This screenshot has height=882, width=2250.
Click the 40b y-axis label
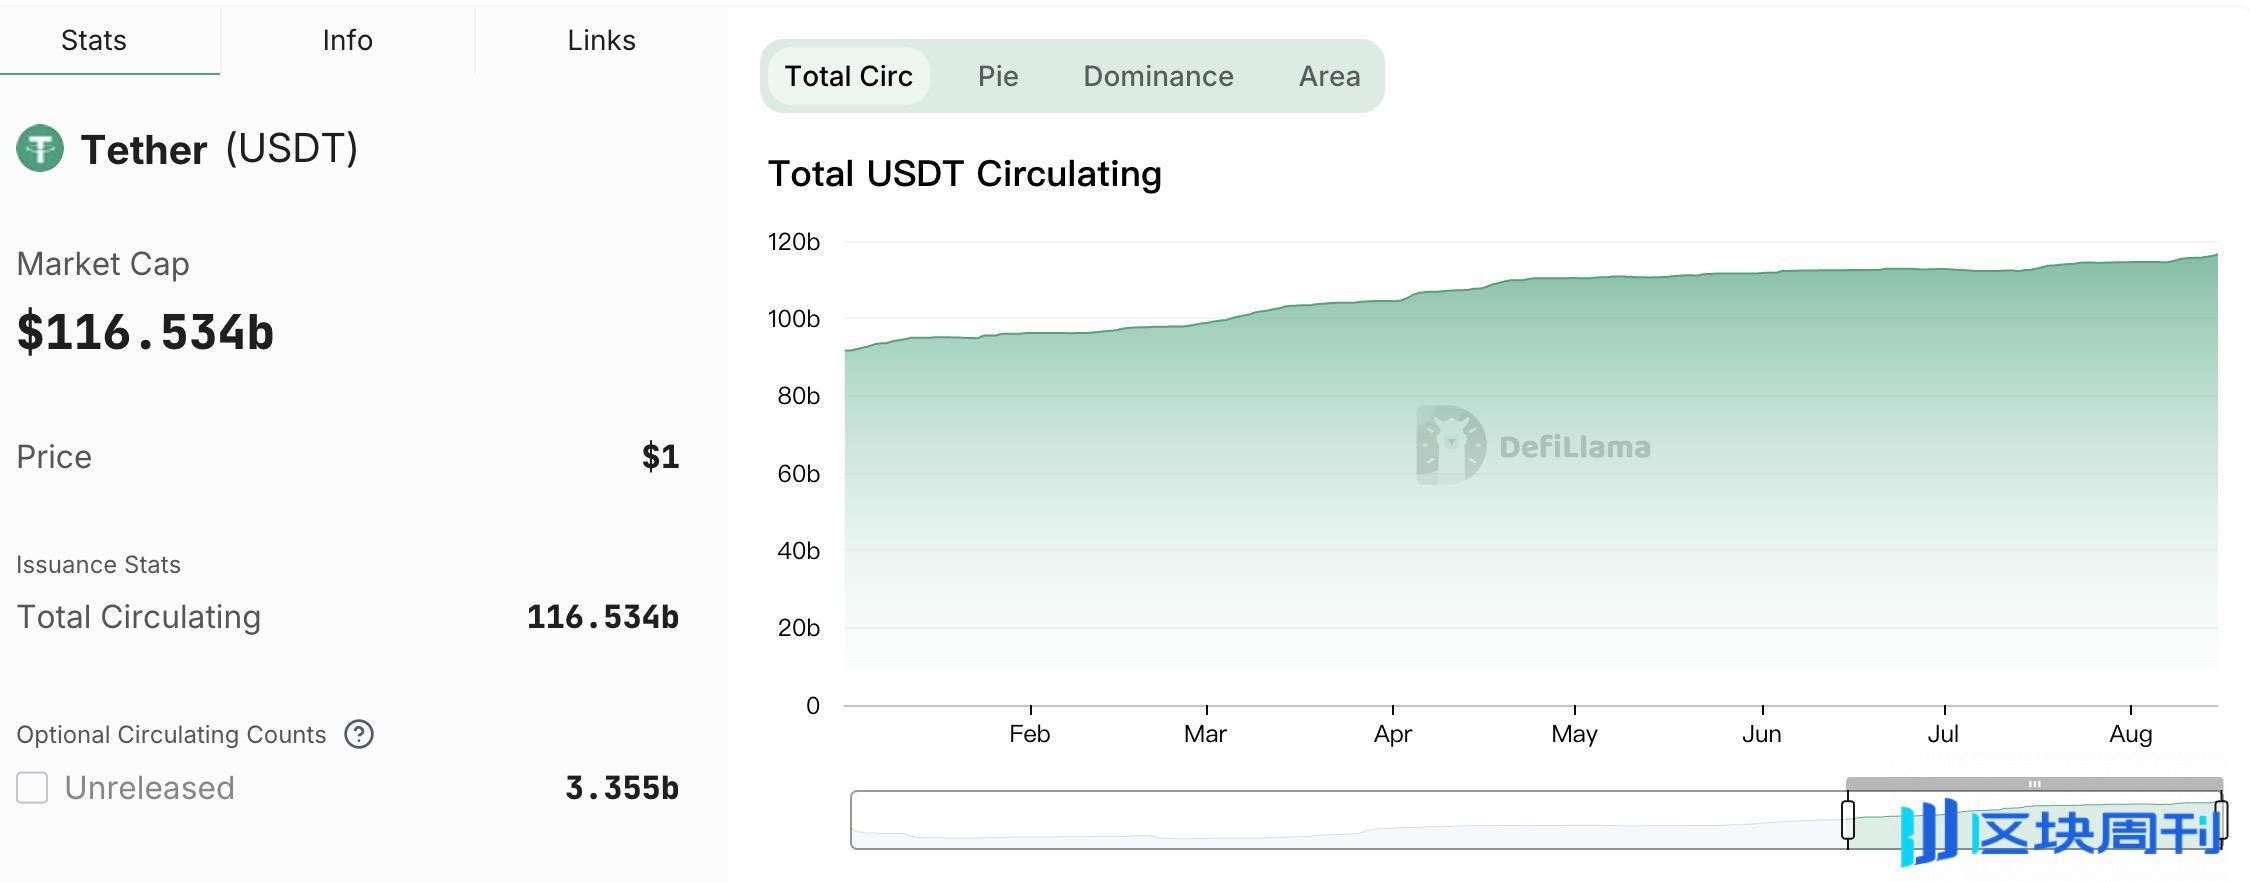[x=798, y=551]
